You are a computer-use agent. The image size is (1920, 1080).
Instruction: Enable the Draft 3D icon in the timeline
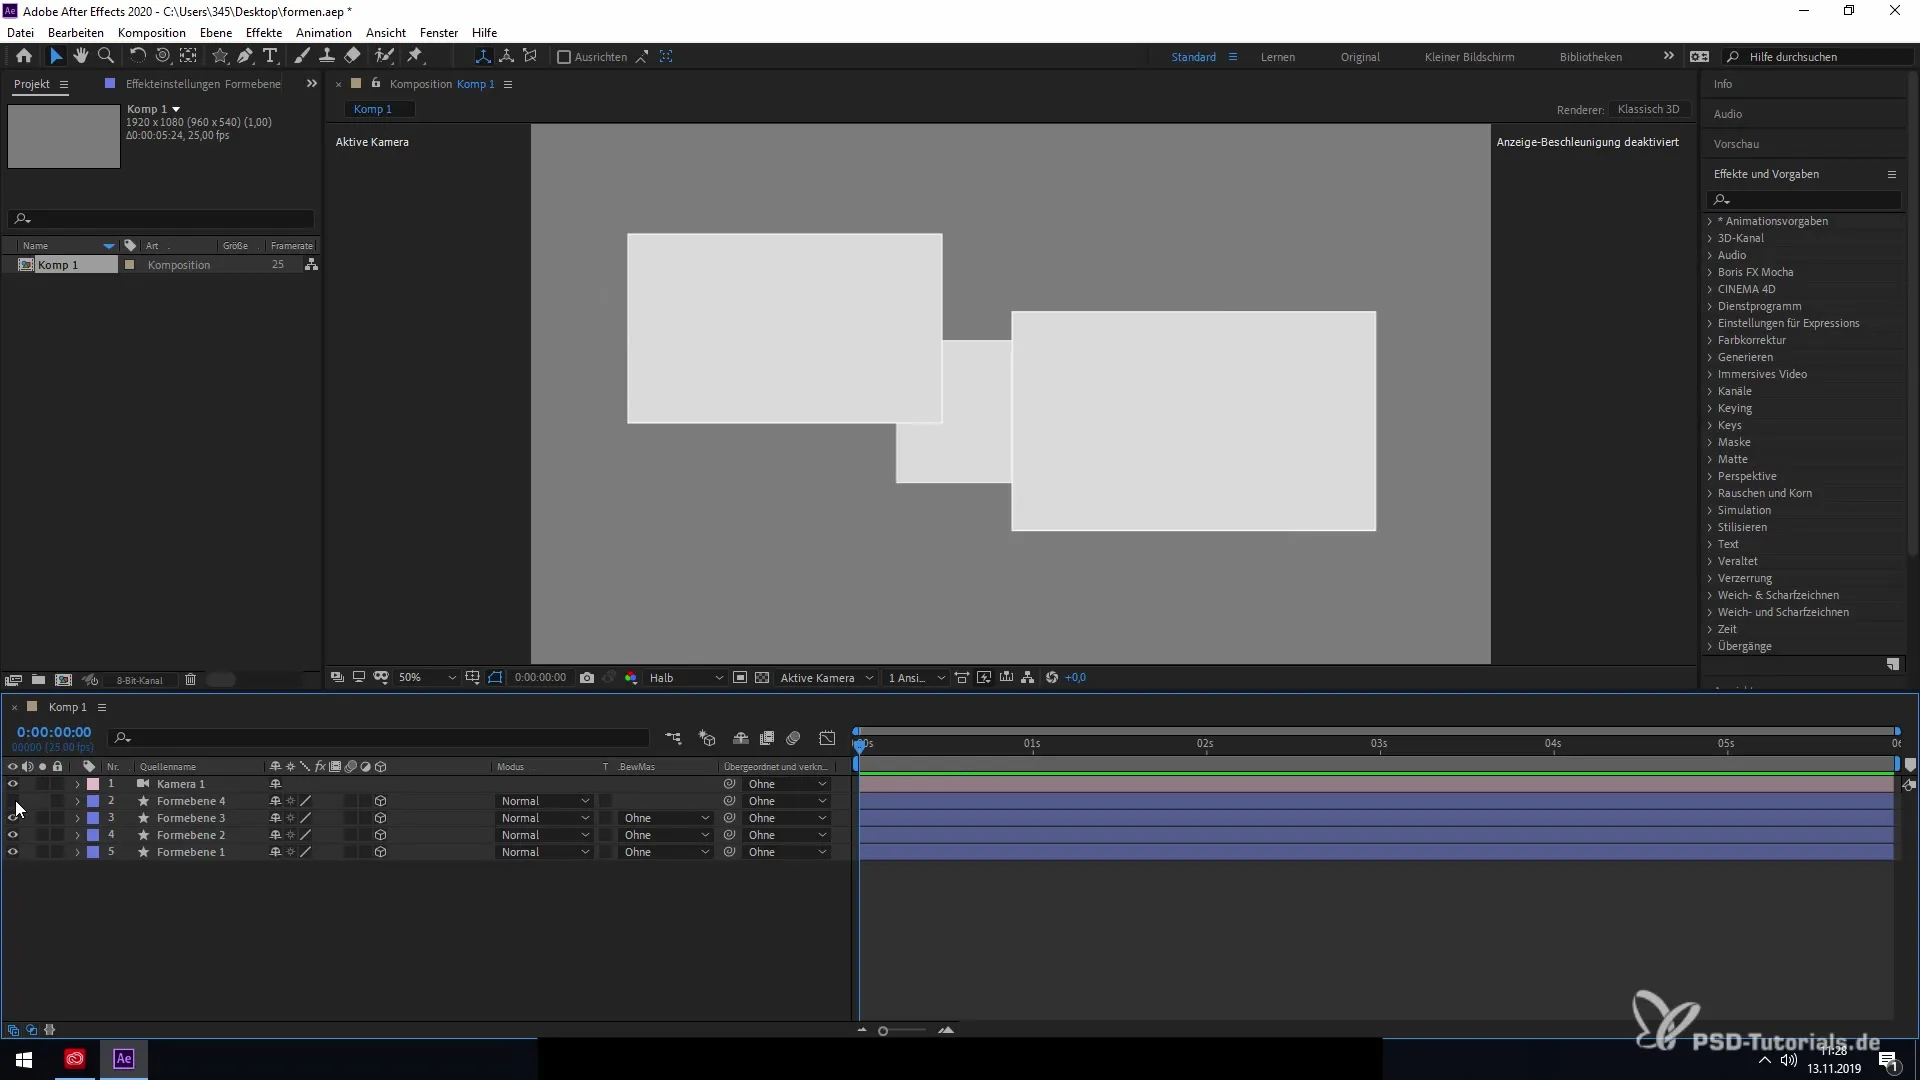coord(707,739)
